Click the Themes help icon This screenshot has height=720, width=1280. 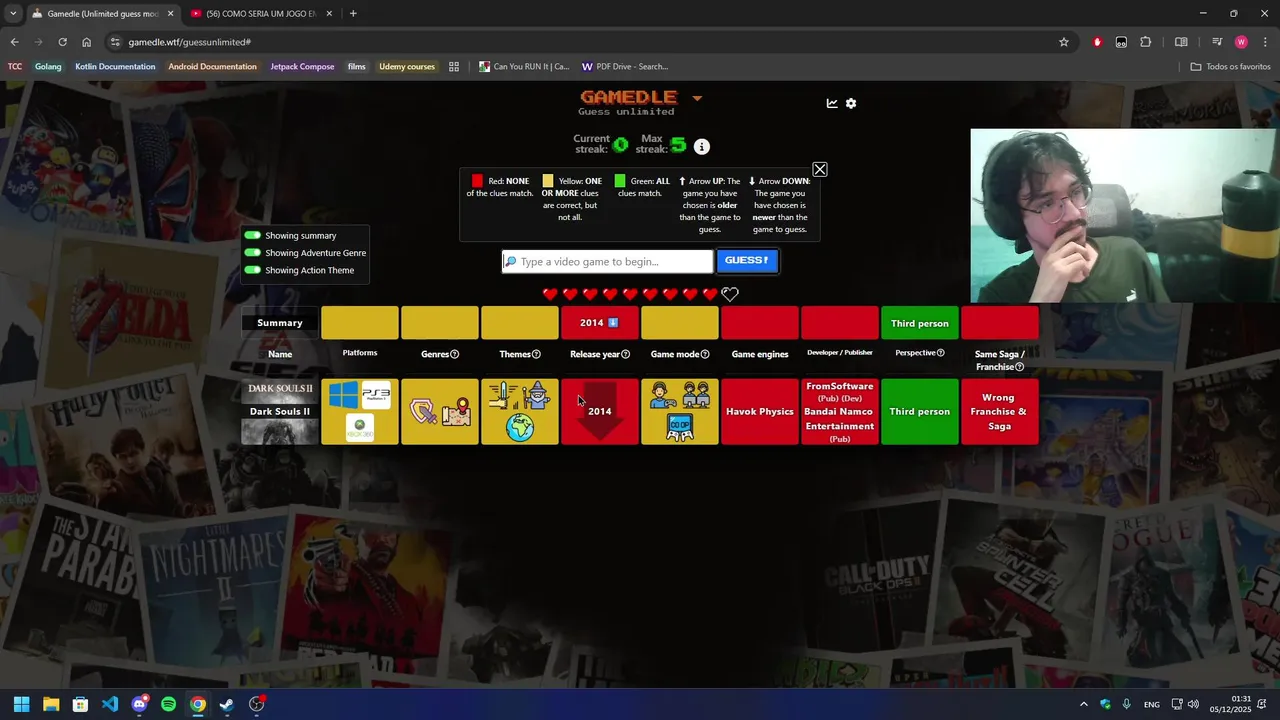pos(536,354)
